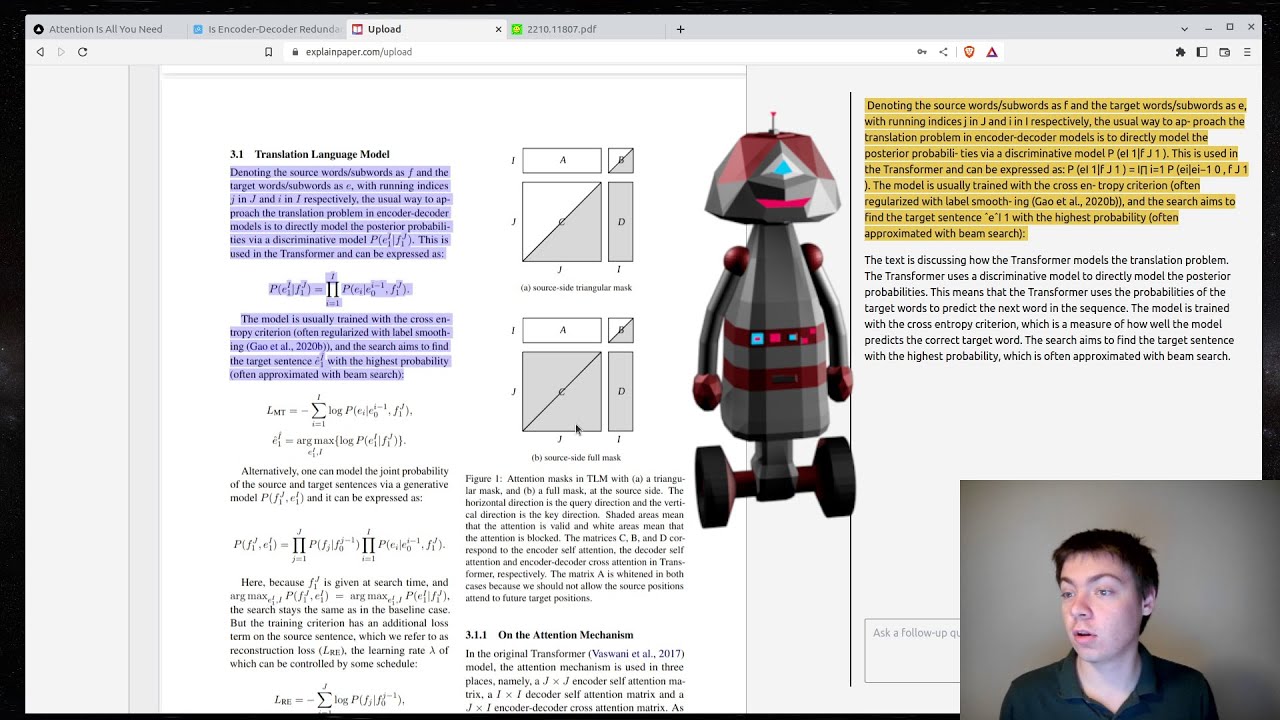This screenshot has width=1280, height=720.
Task: Click matrix A in the triangular mask diagram
Action: (562, 160)
